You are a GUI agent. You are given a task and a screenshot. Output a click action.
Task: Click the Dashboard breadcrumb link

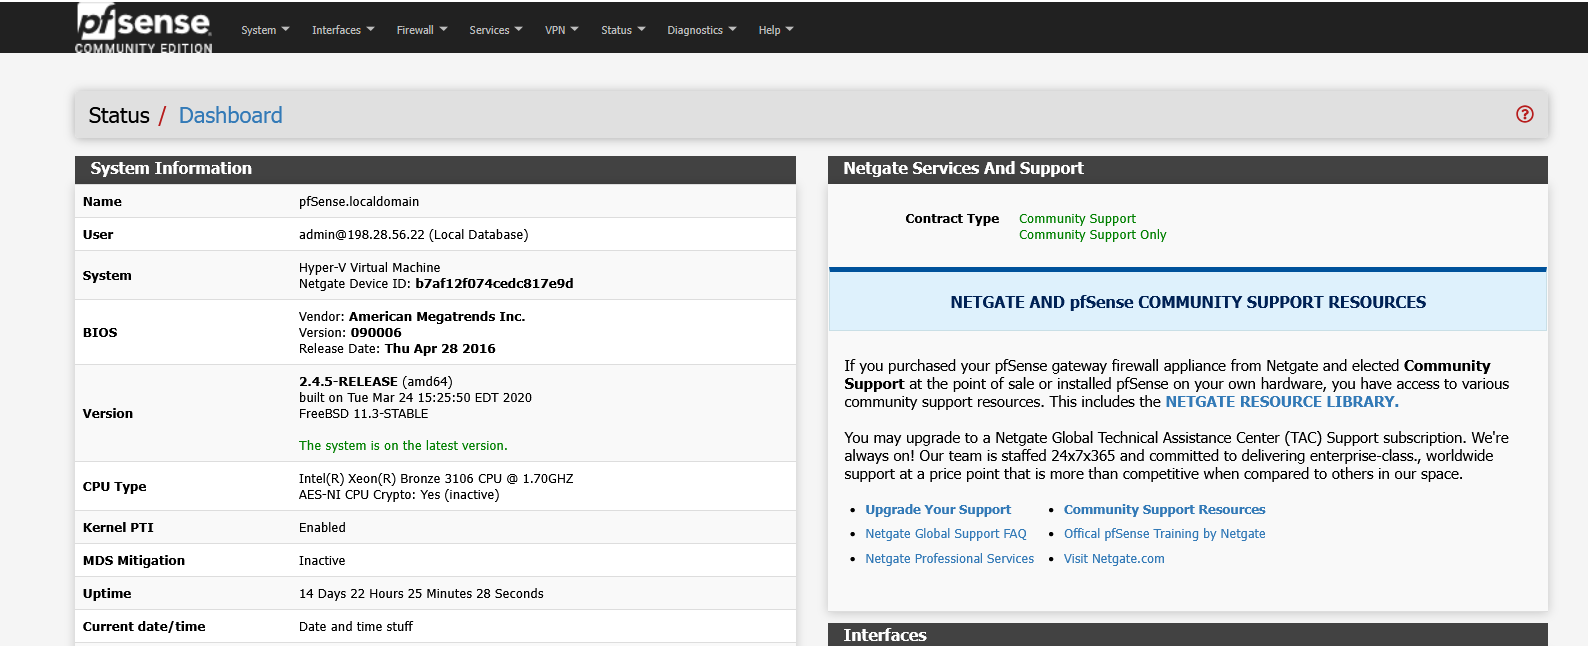(230, 115)
